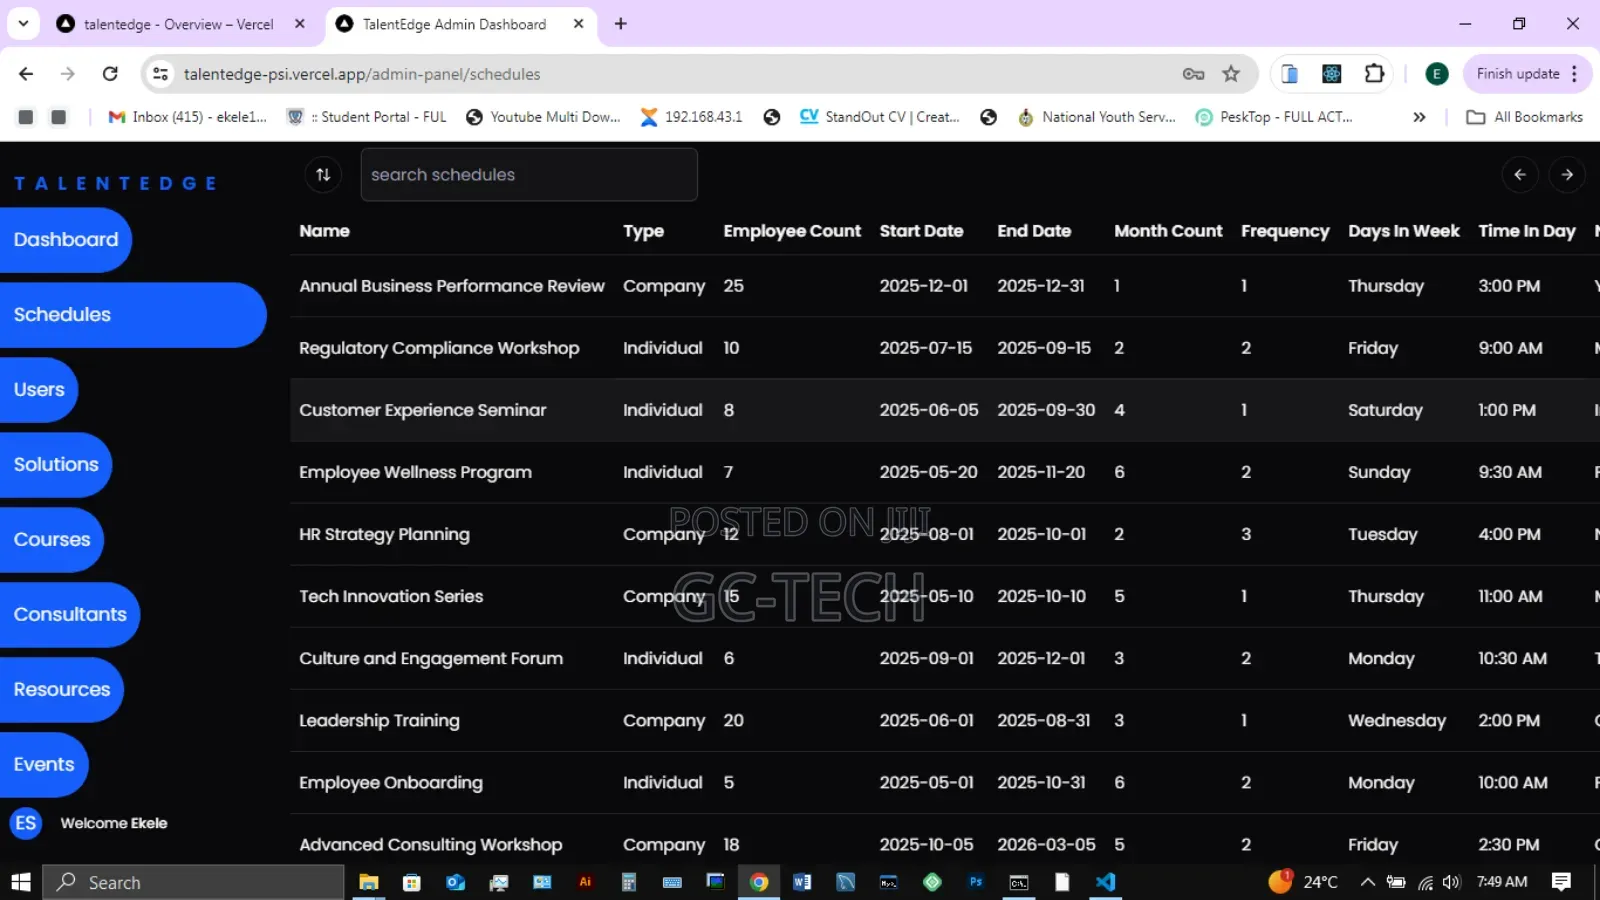This screenshot has height=900, width=1600.
Task: Open the saved passwords key icon
Action: point(1193,74)
